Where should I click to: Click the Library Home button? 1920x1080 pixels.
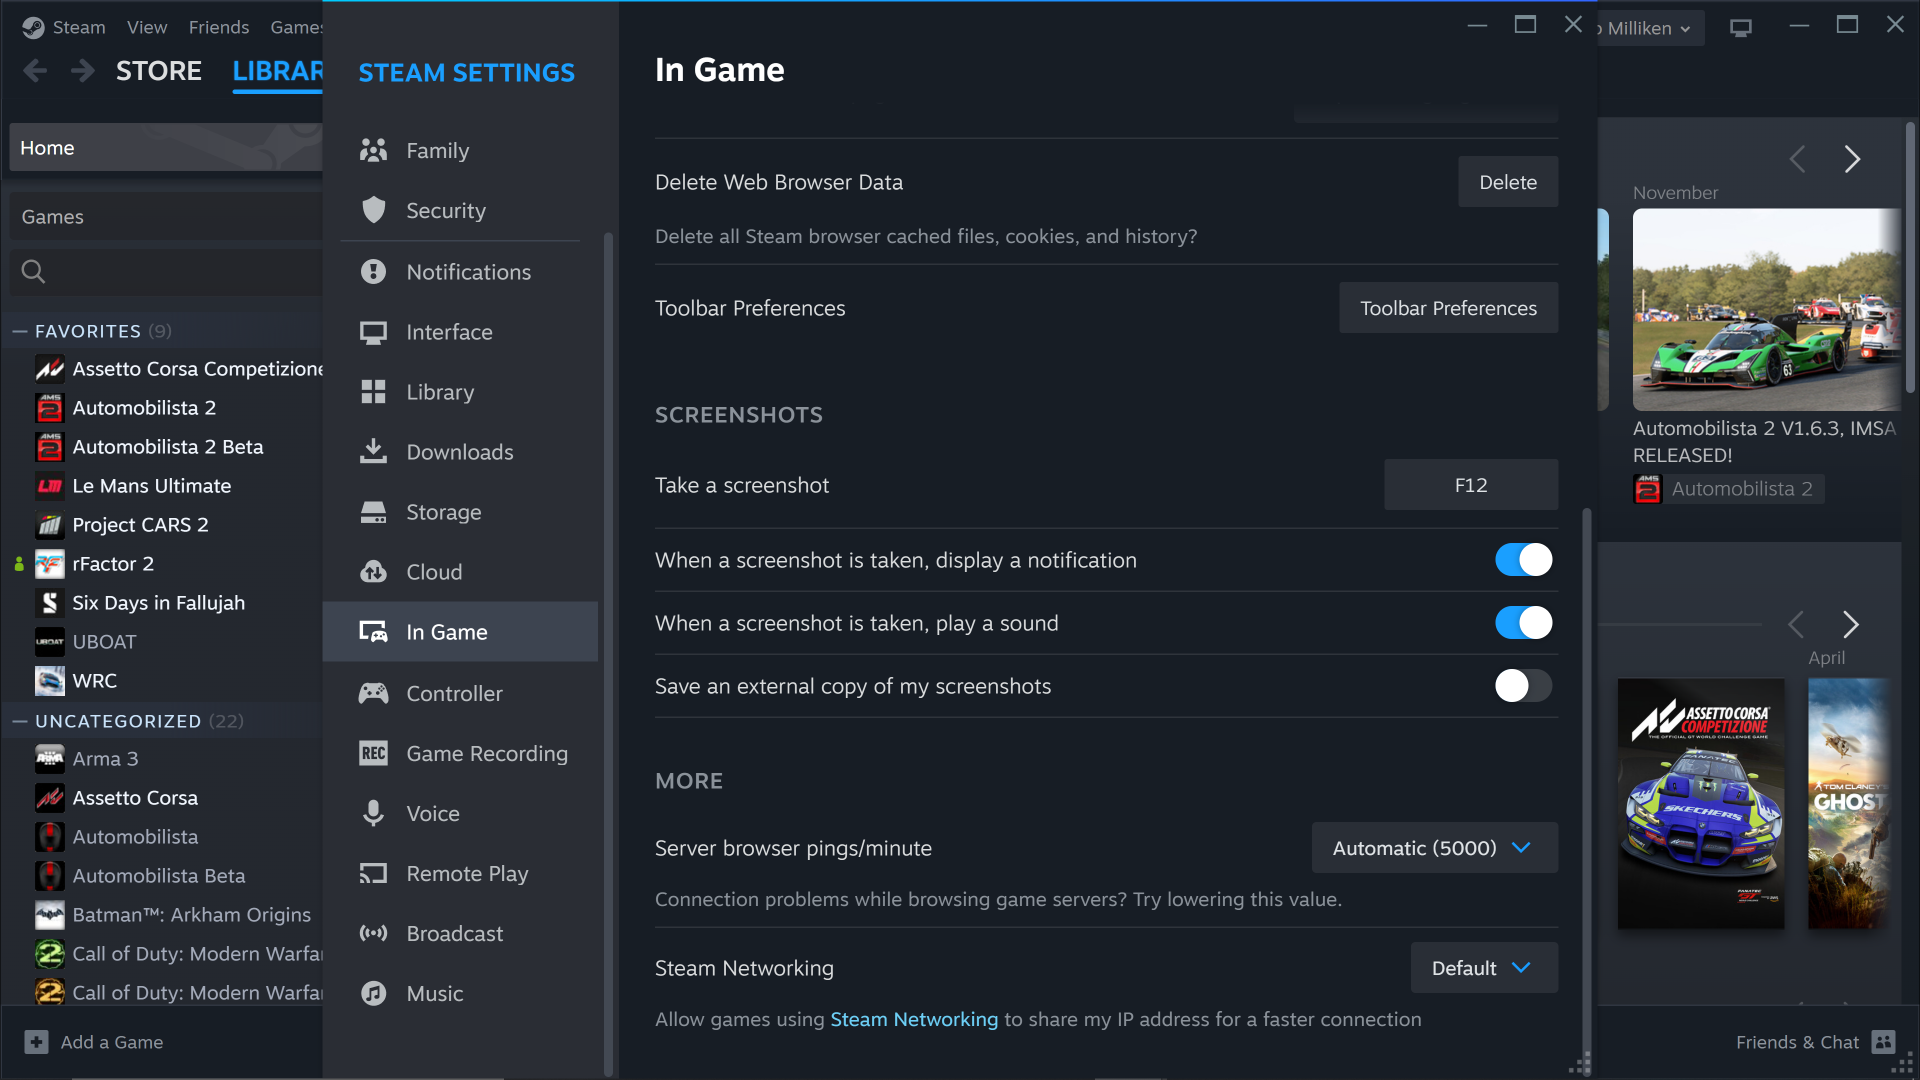coord(166,148)
